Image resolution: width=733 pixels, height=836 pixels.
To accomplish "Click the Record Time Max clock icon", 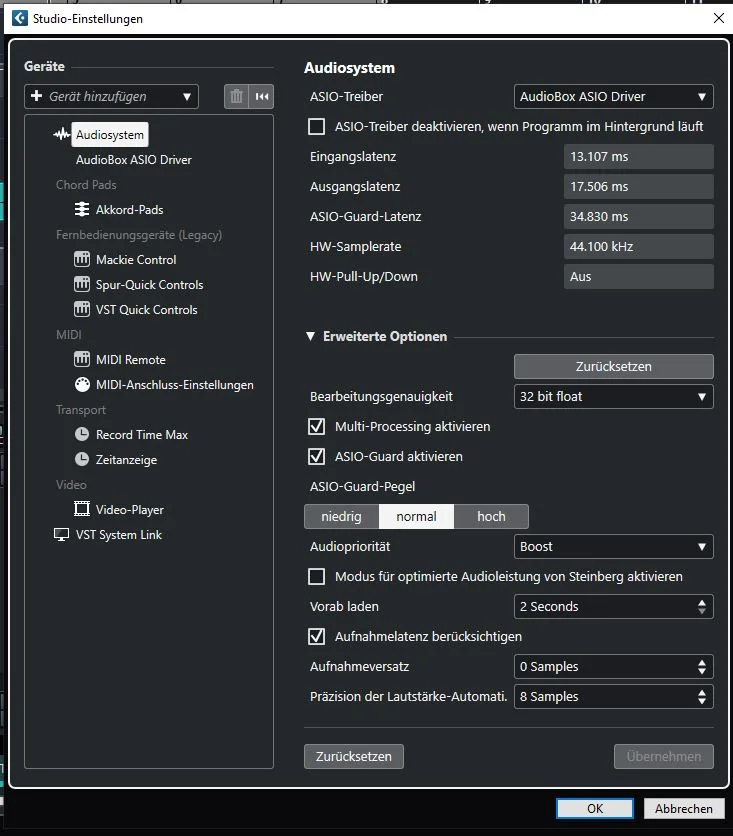I will [x=82, y=435].
